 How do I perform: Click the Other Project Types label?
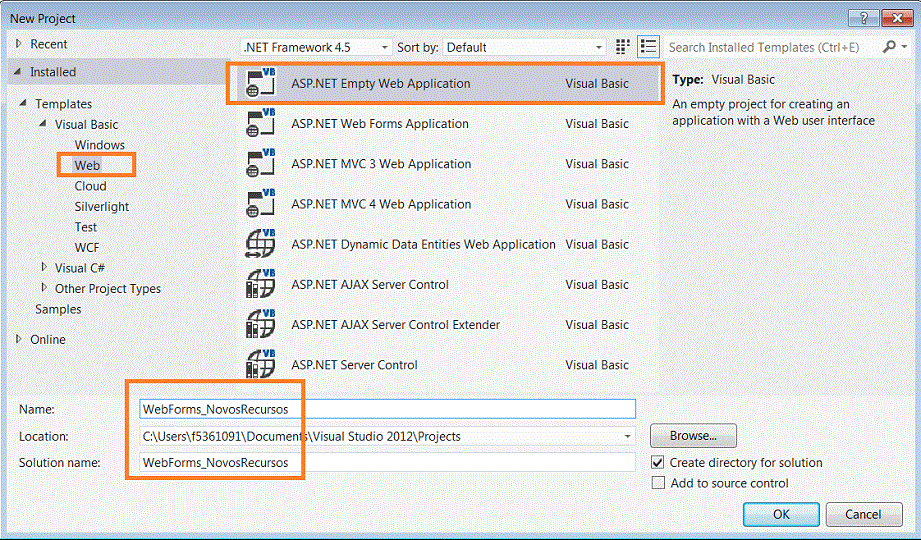point(108,289)
